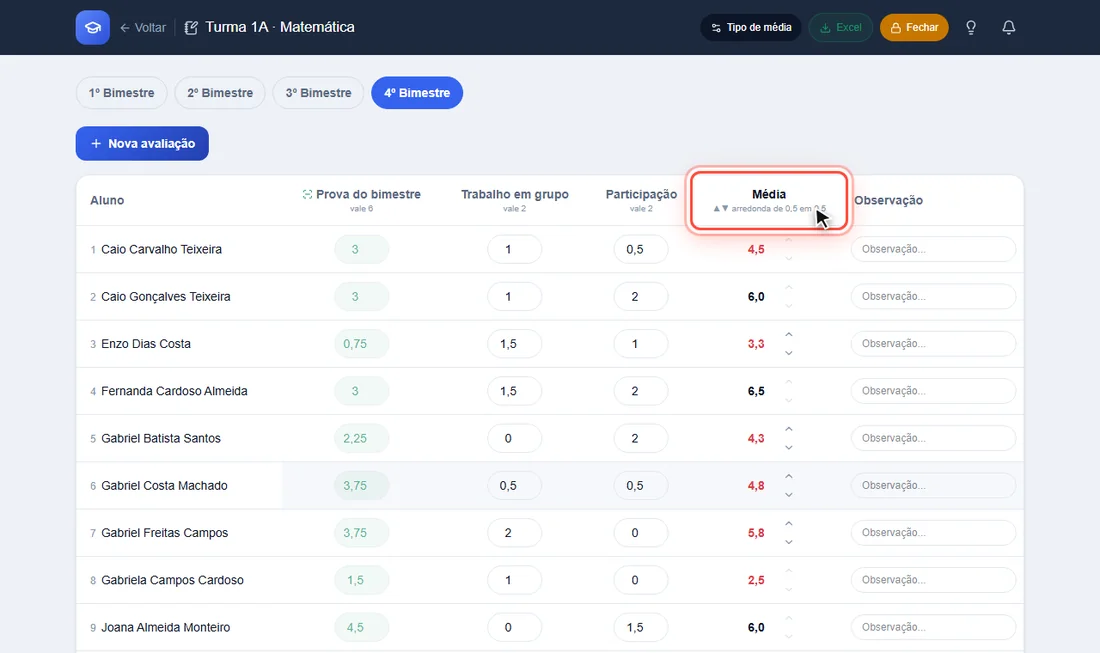Screen dimensions: 1100x653
Task: Edit Enzo Dias Costa's Trabalho em grupo grade
Action: coord(514,344)
